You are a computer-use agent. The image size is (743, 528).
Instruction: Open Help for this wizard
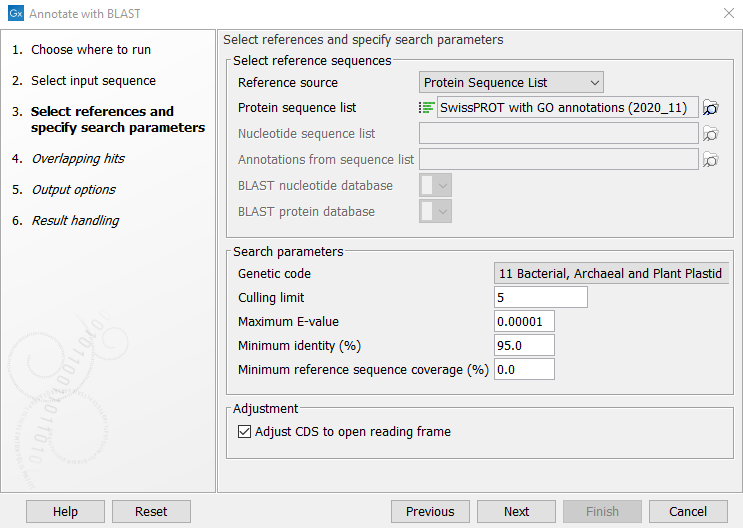click(x=65, y=511)
